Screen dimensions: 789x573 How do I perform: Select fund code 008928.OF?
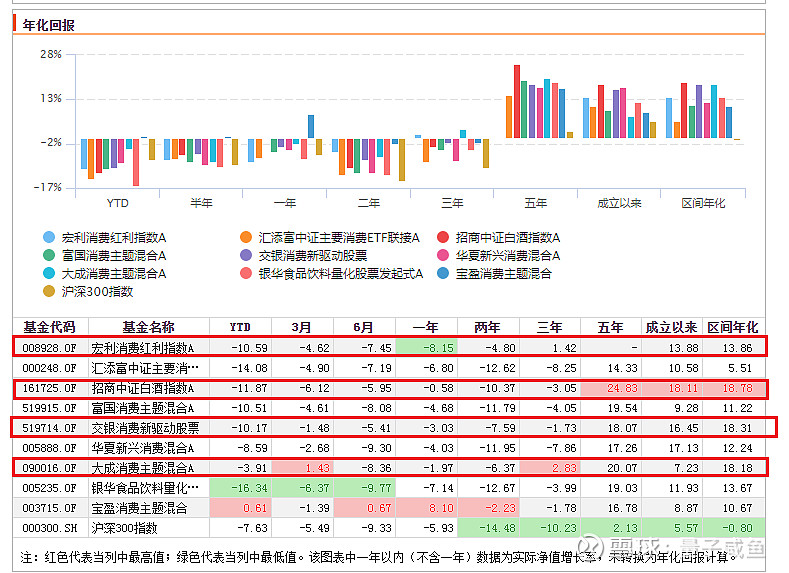click(49, 348)
